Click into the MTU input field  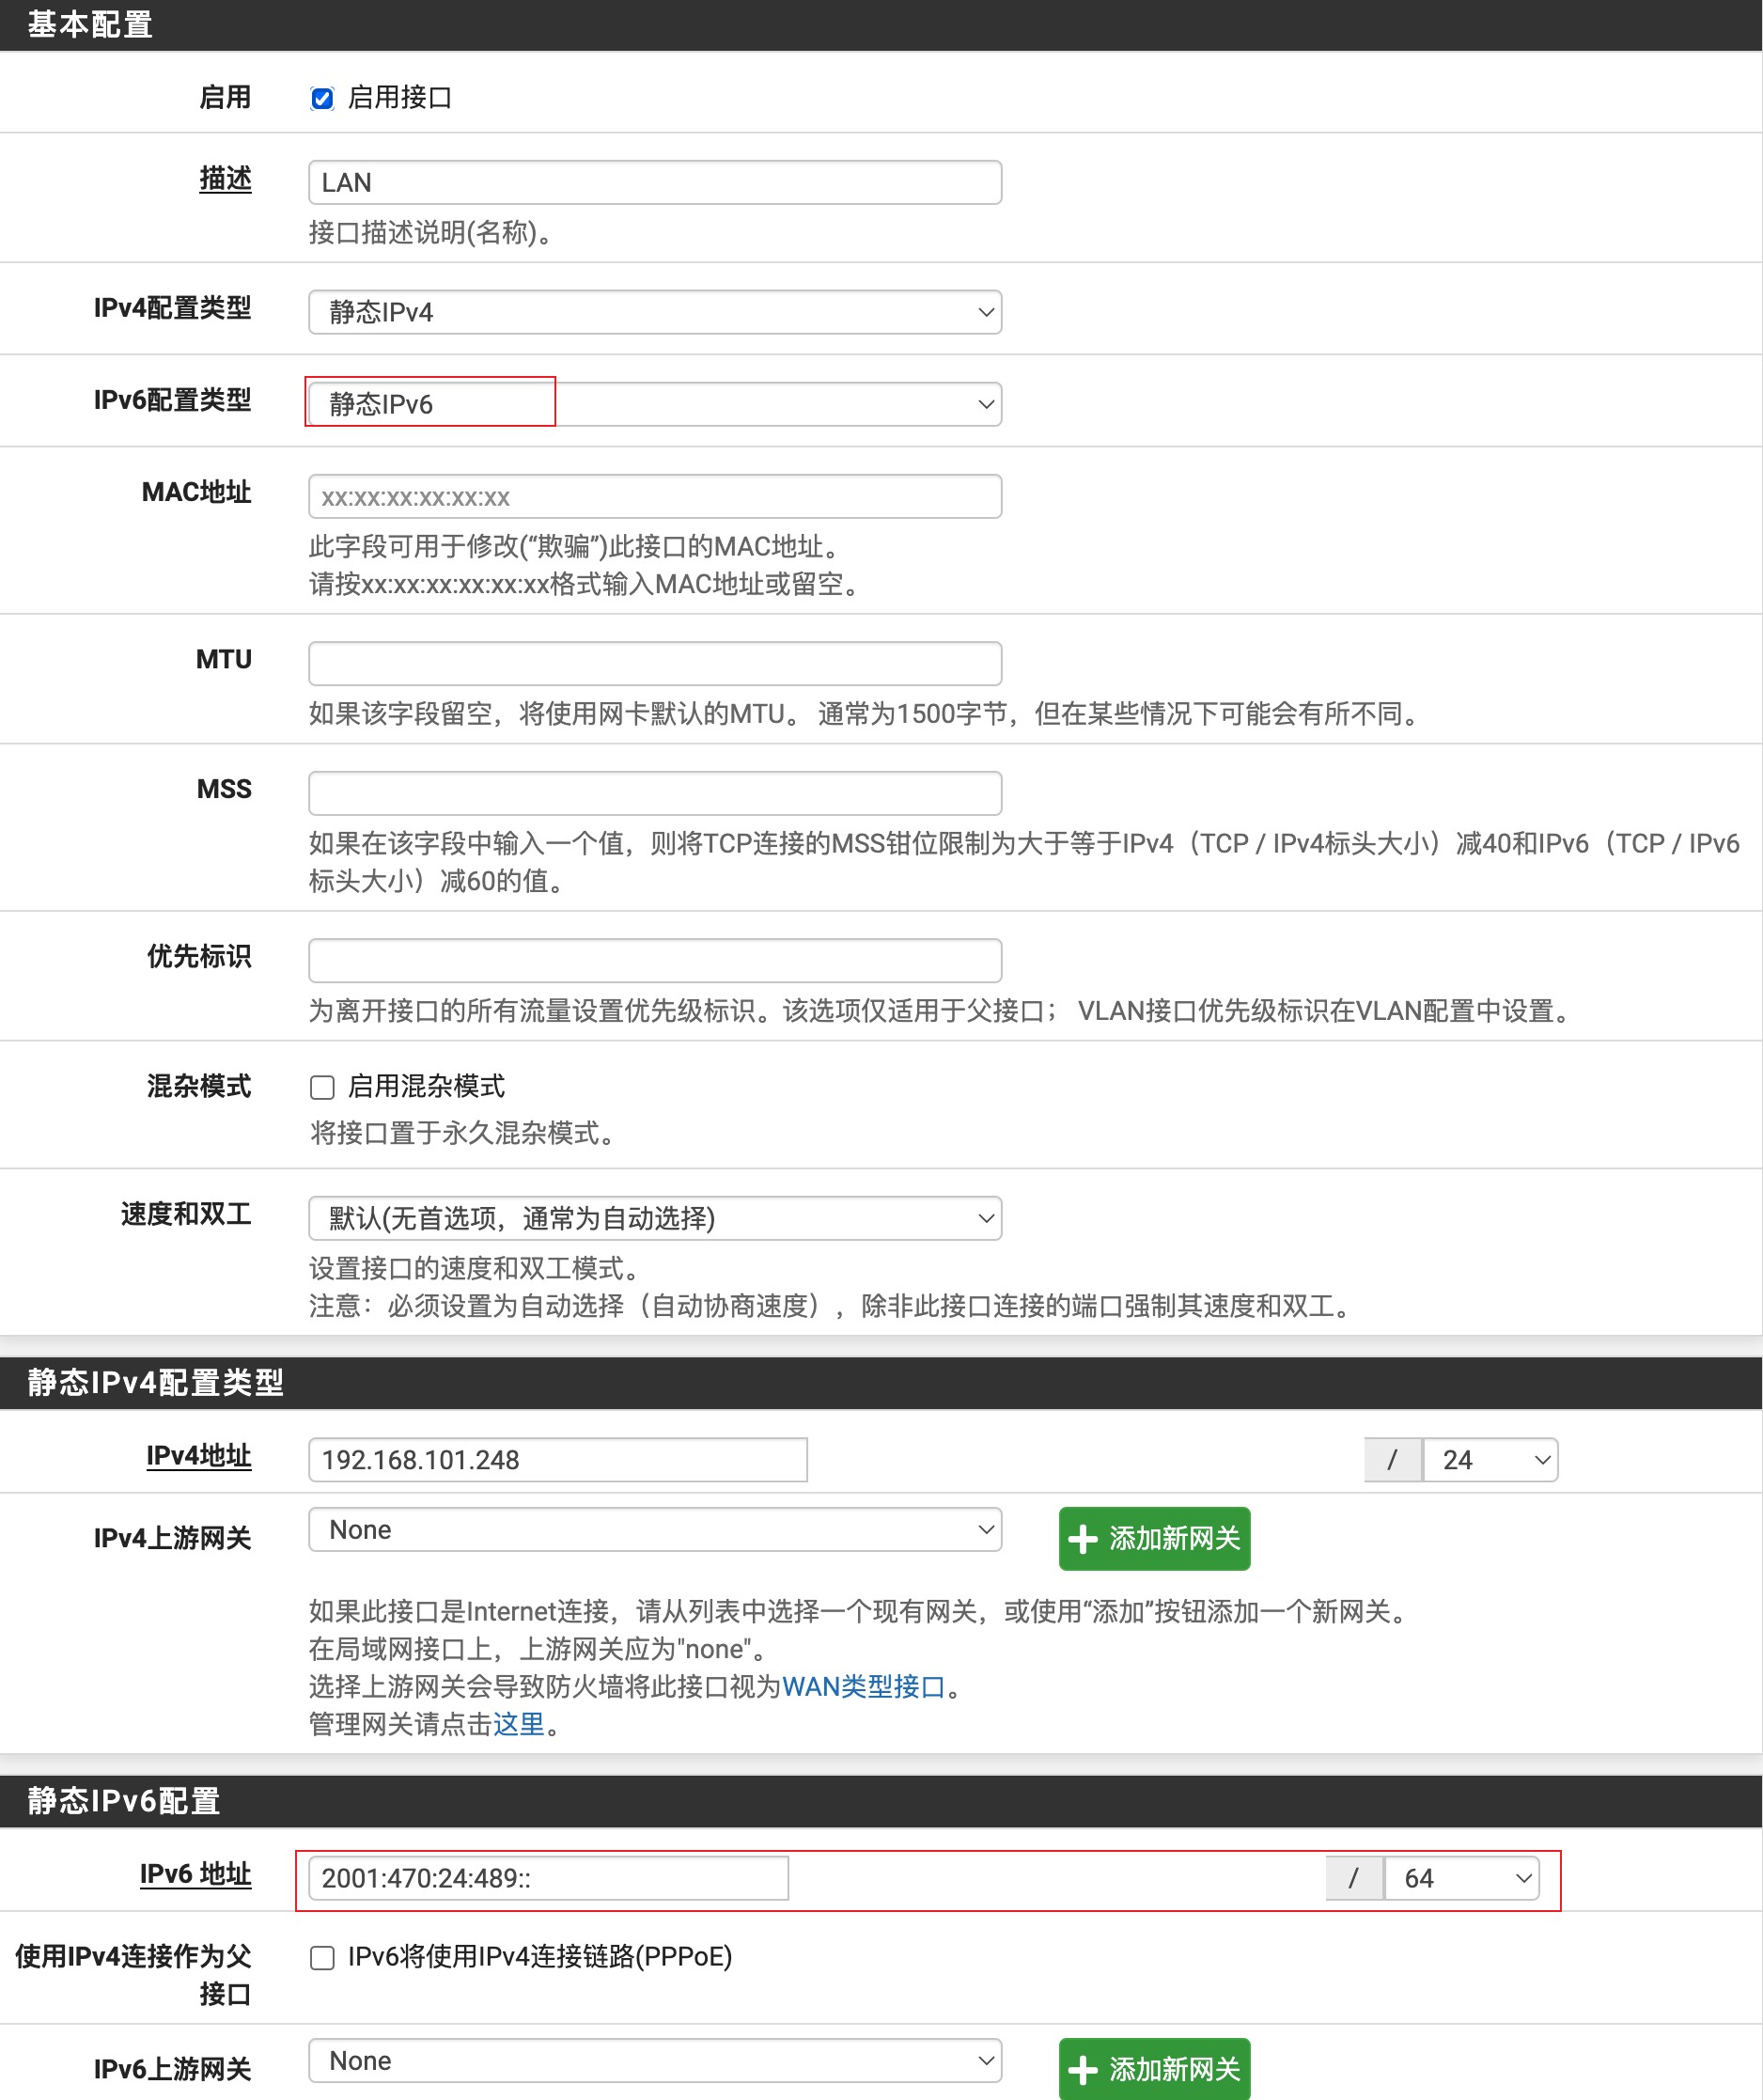(x=655, y=664)
